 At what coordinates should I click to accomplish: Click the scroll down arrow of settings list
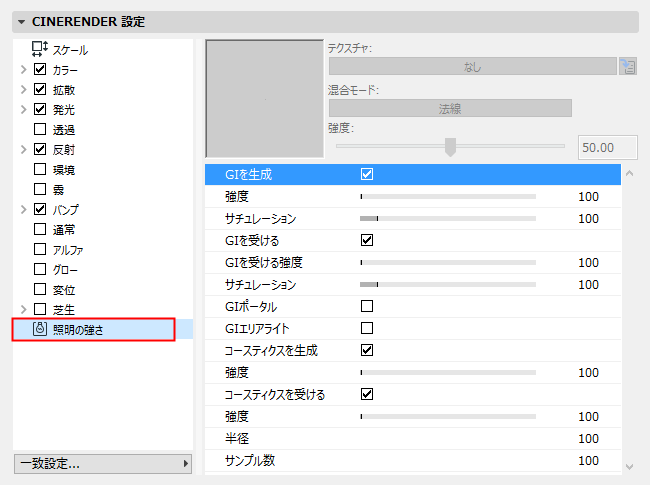pos(630,467)
